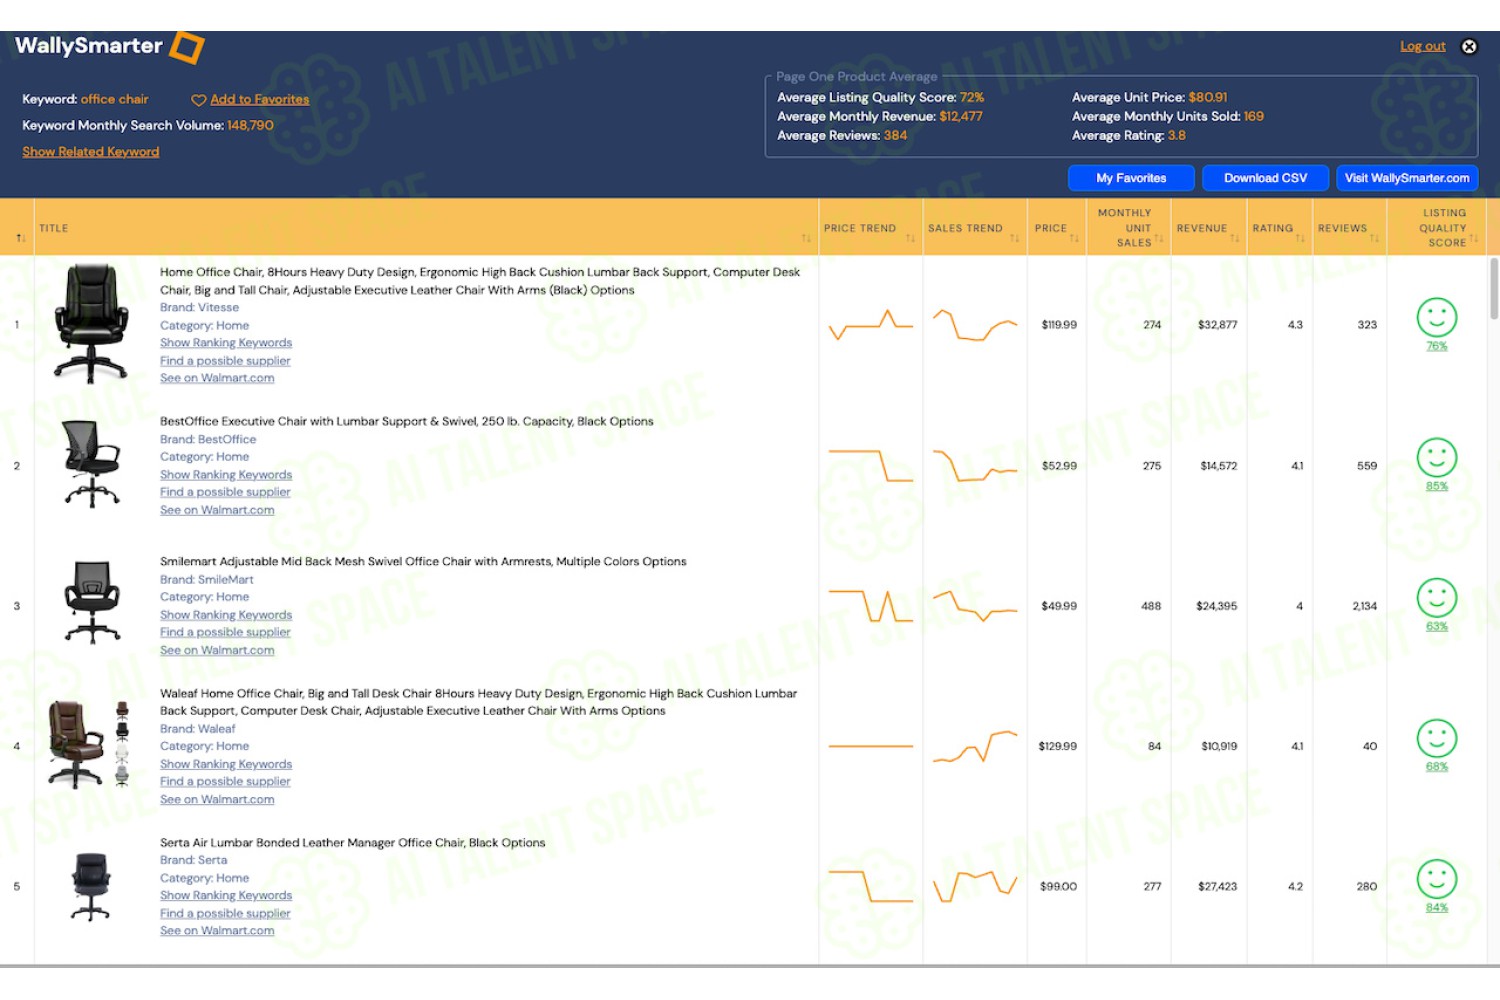Sort table by Reviews column
The height and width of the screenshot is (1000, 1500).
coord(1374,238)
